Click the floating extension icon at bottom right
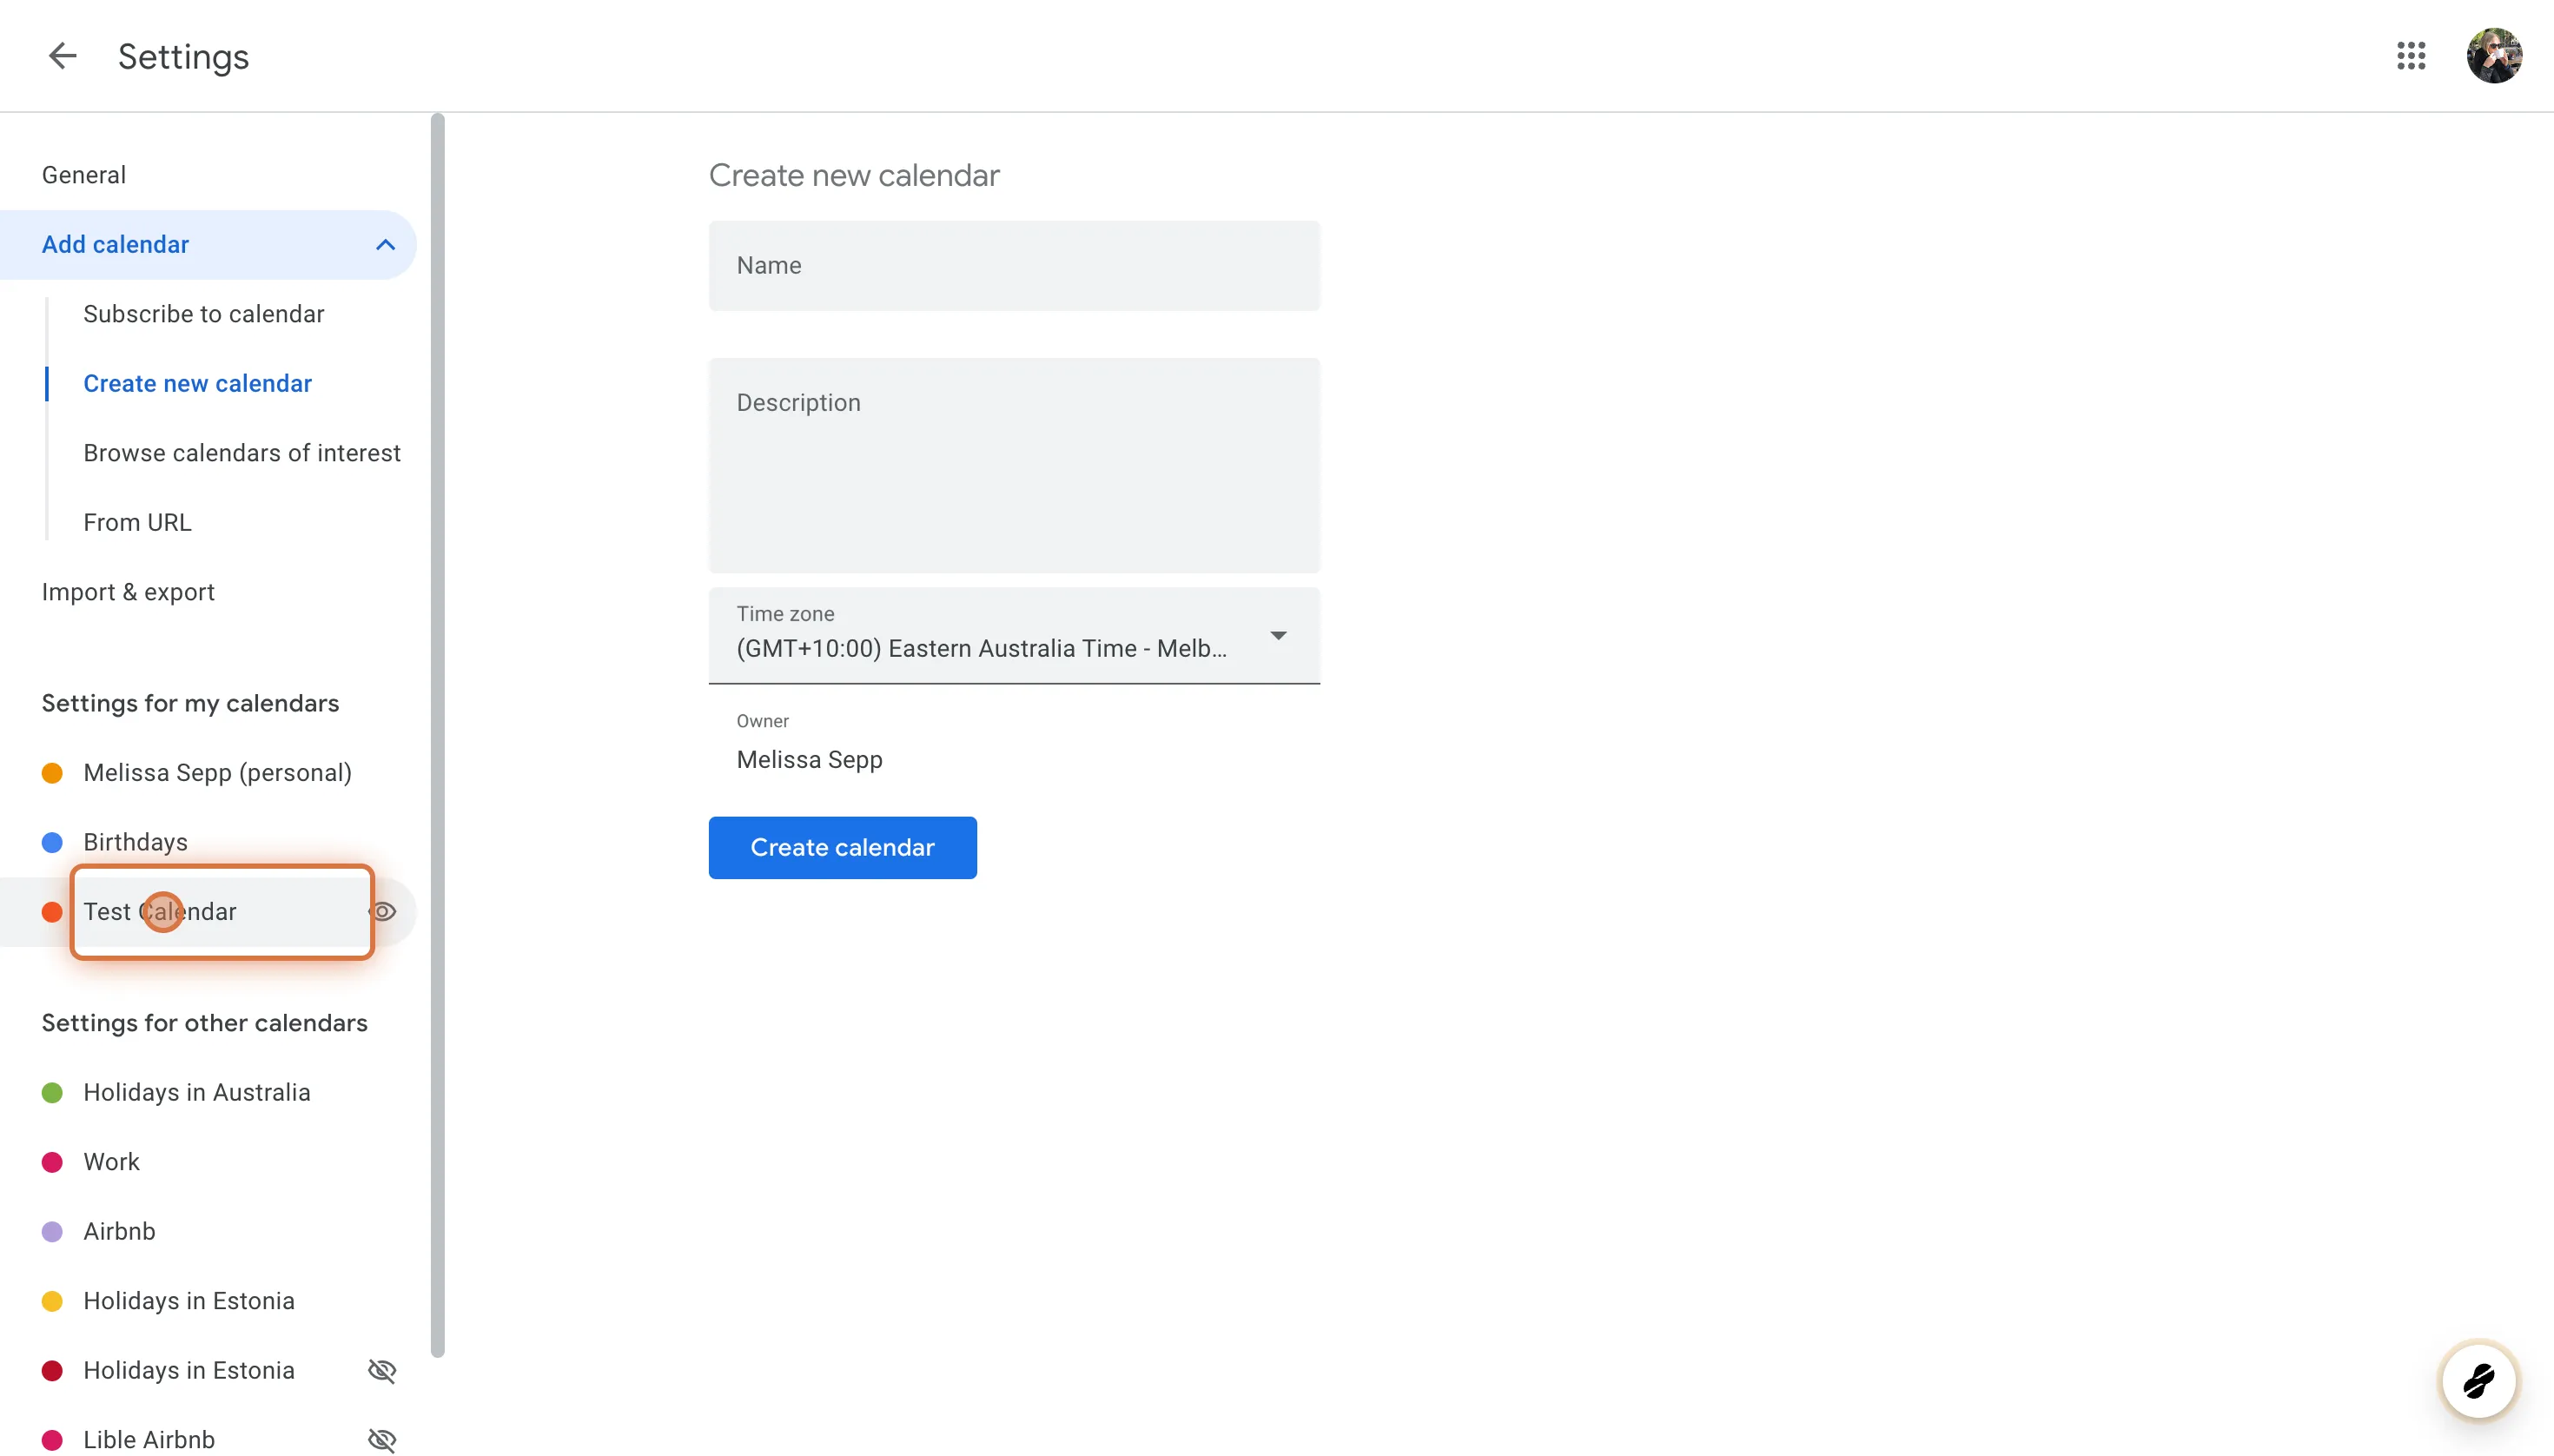Viewport: 2554px width, 1456px height. [x=2478, y=1381]
